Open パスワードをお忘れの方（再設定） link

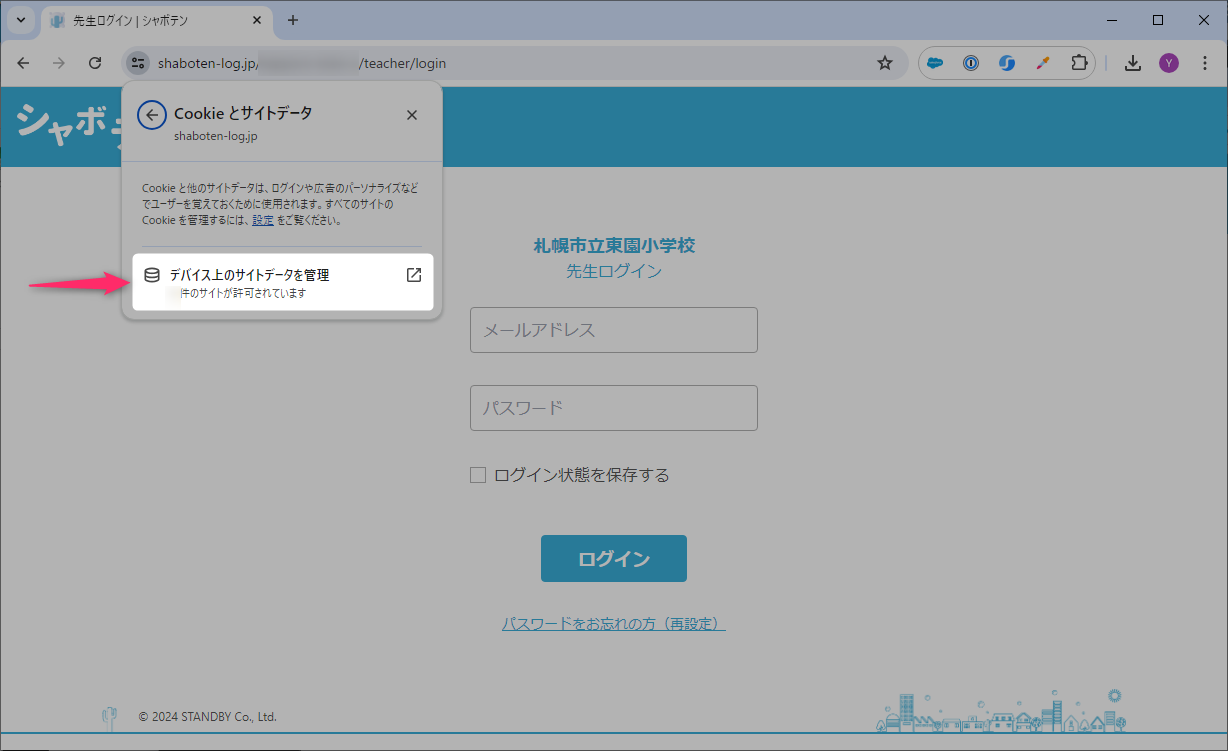(x=614, y=624)
